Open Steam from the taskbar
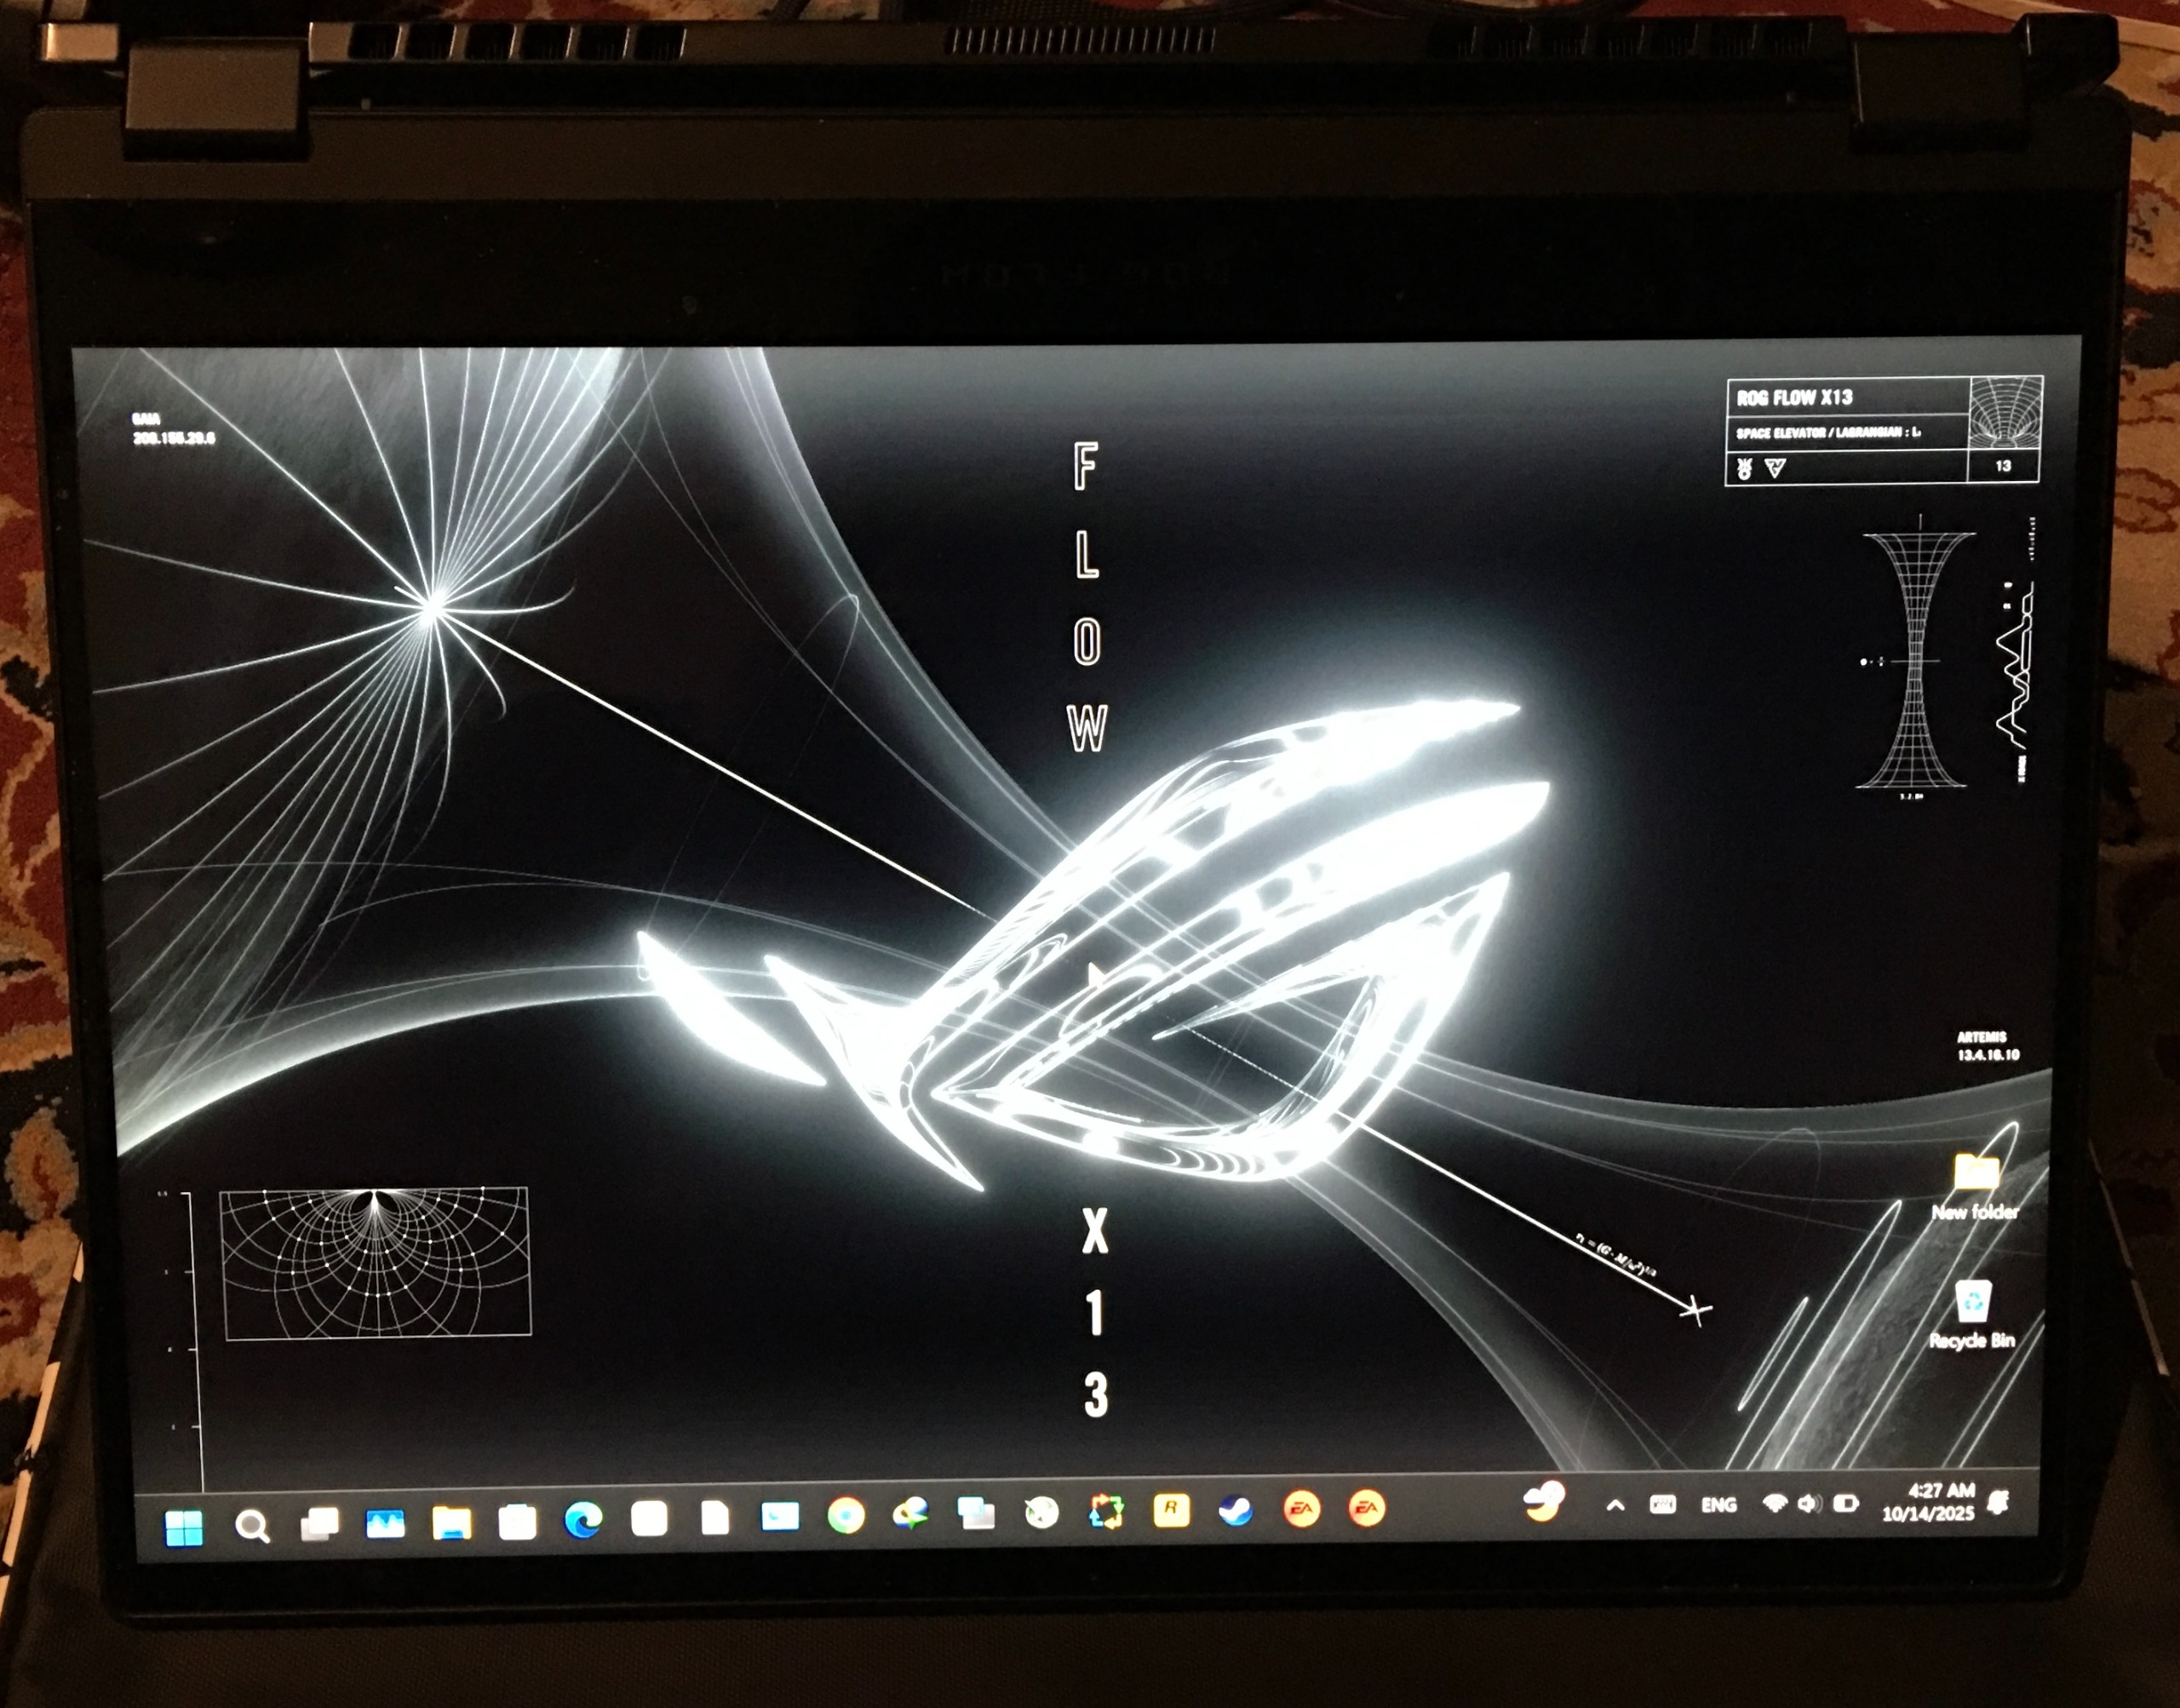Image resolution: width=2180 pixels, height=1708 pixels. click(x=1236, y=1510)
